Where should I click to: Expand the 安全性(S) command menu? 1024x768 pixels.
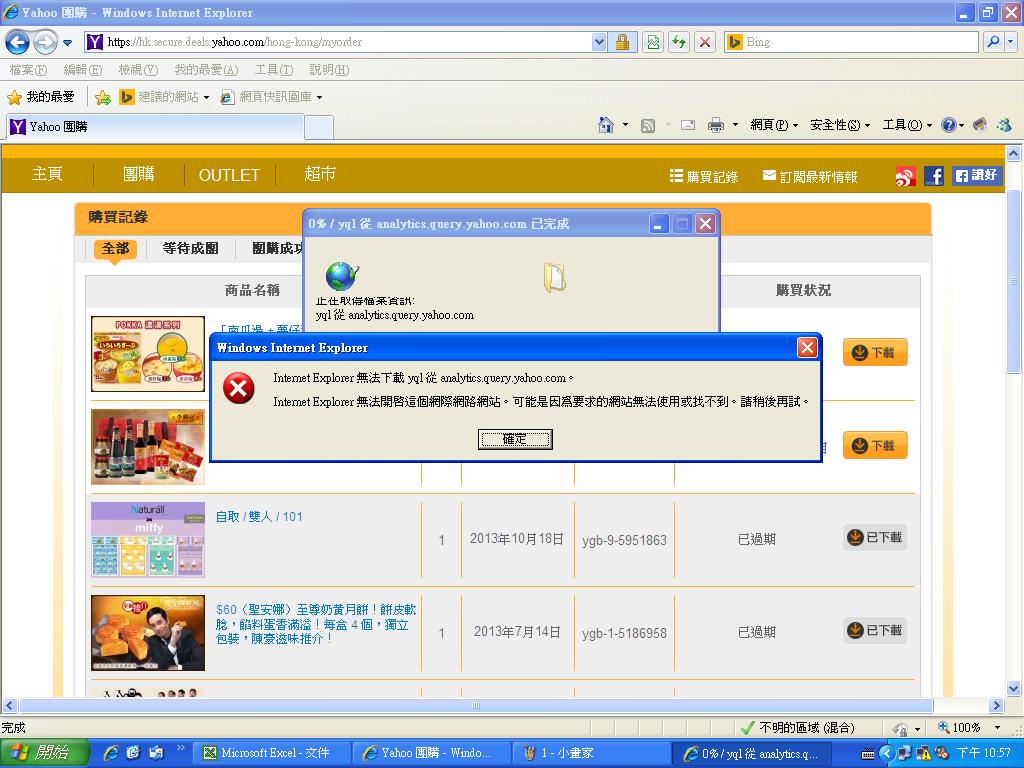840,125
